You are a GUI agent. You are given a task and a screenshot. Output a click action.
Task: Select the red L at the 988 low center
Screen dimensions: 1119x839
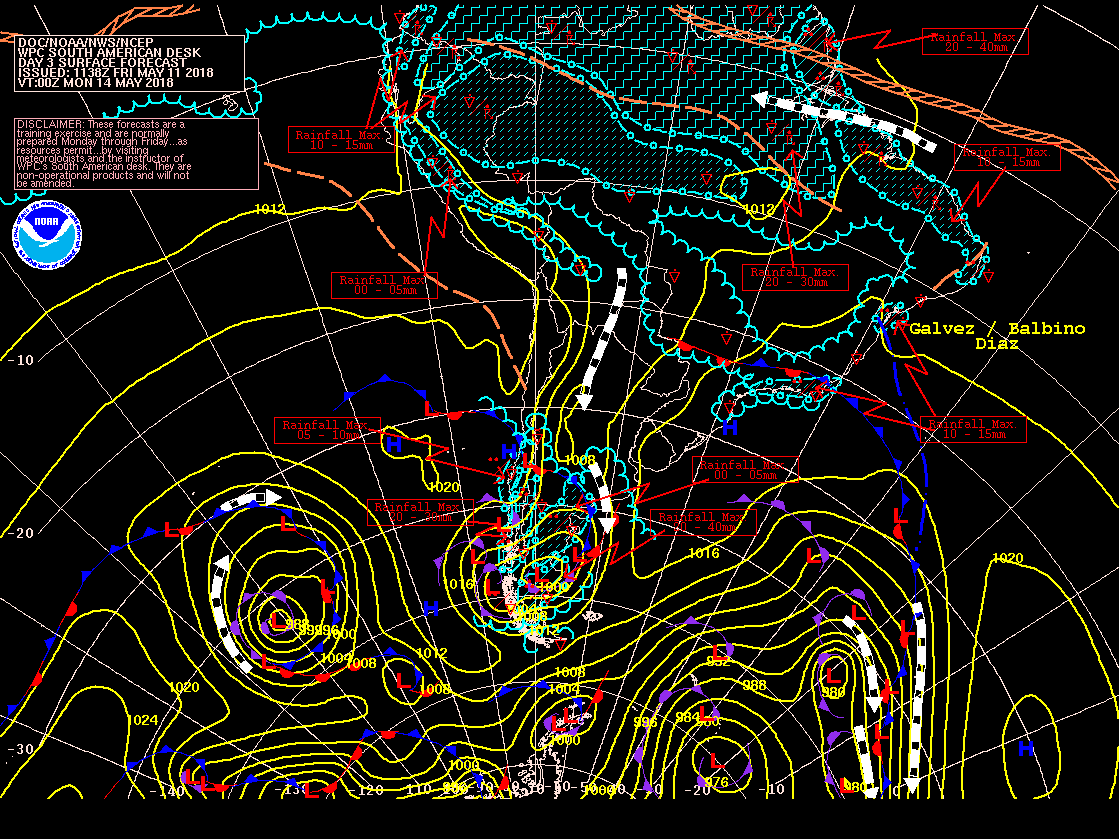coord(278,620)
